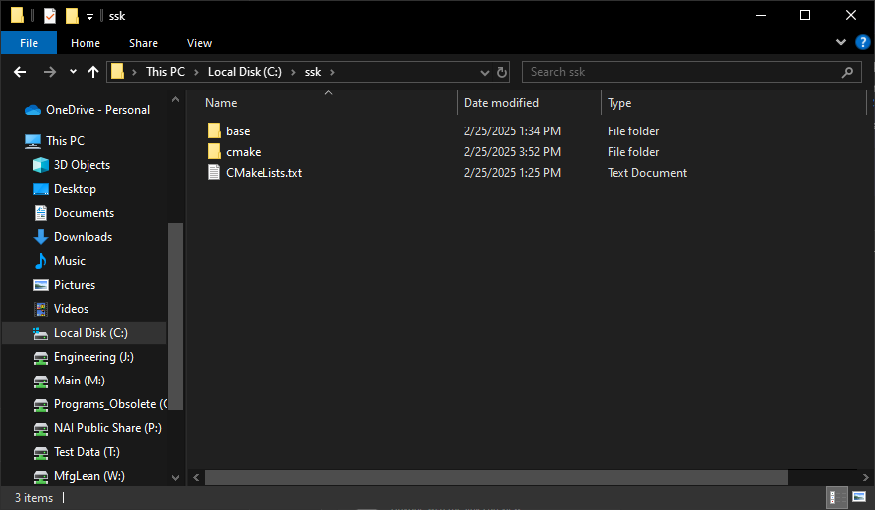875x510 pixels.
Task: Open the Customize Quick Access Toolbar dropdown
Action: [89, 17]
